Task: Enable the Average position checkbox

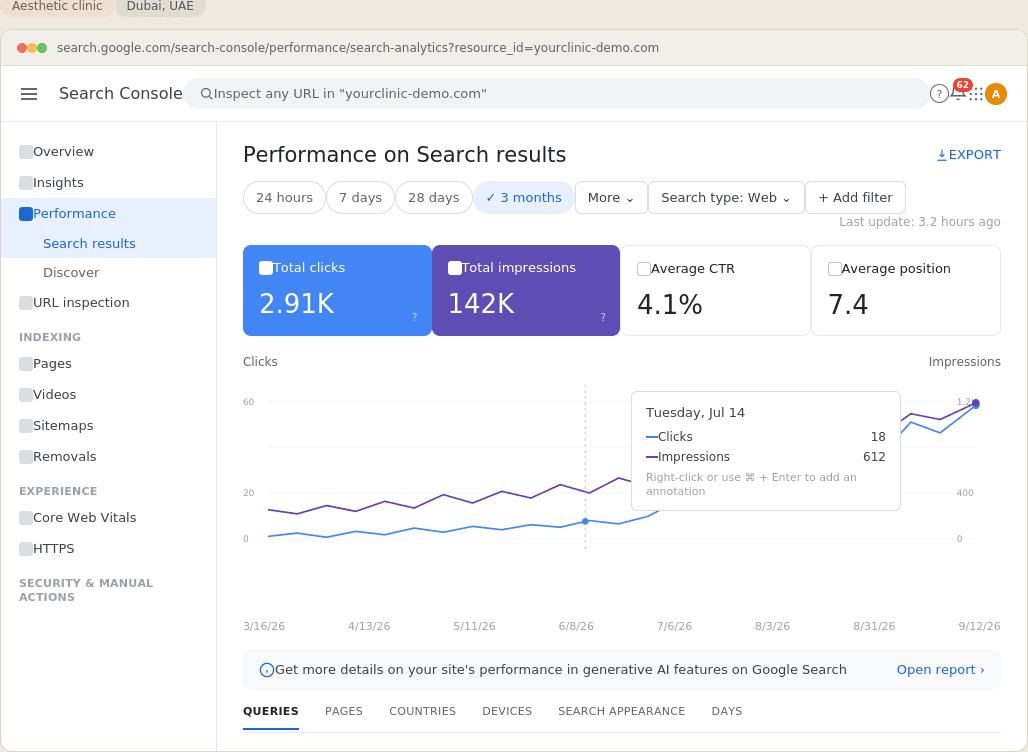Action: click(835, 269)
